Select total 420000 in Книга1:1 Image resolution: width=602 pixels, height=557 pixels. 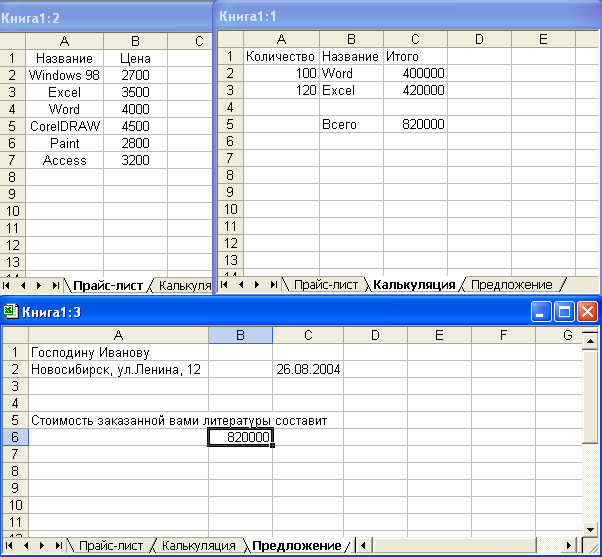pos(415,90)
